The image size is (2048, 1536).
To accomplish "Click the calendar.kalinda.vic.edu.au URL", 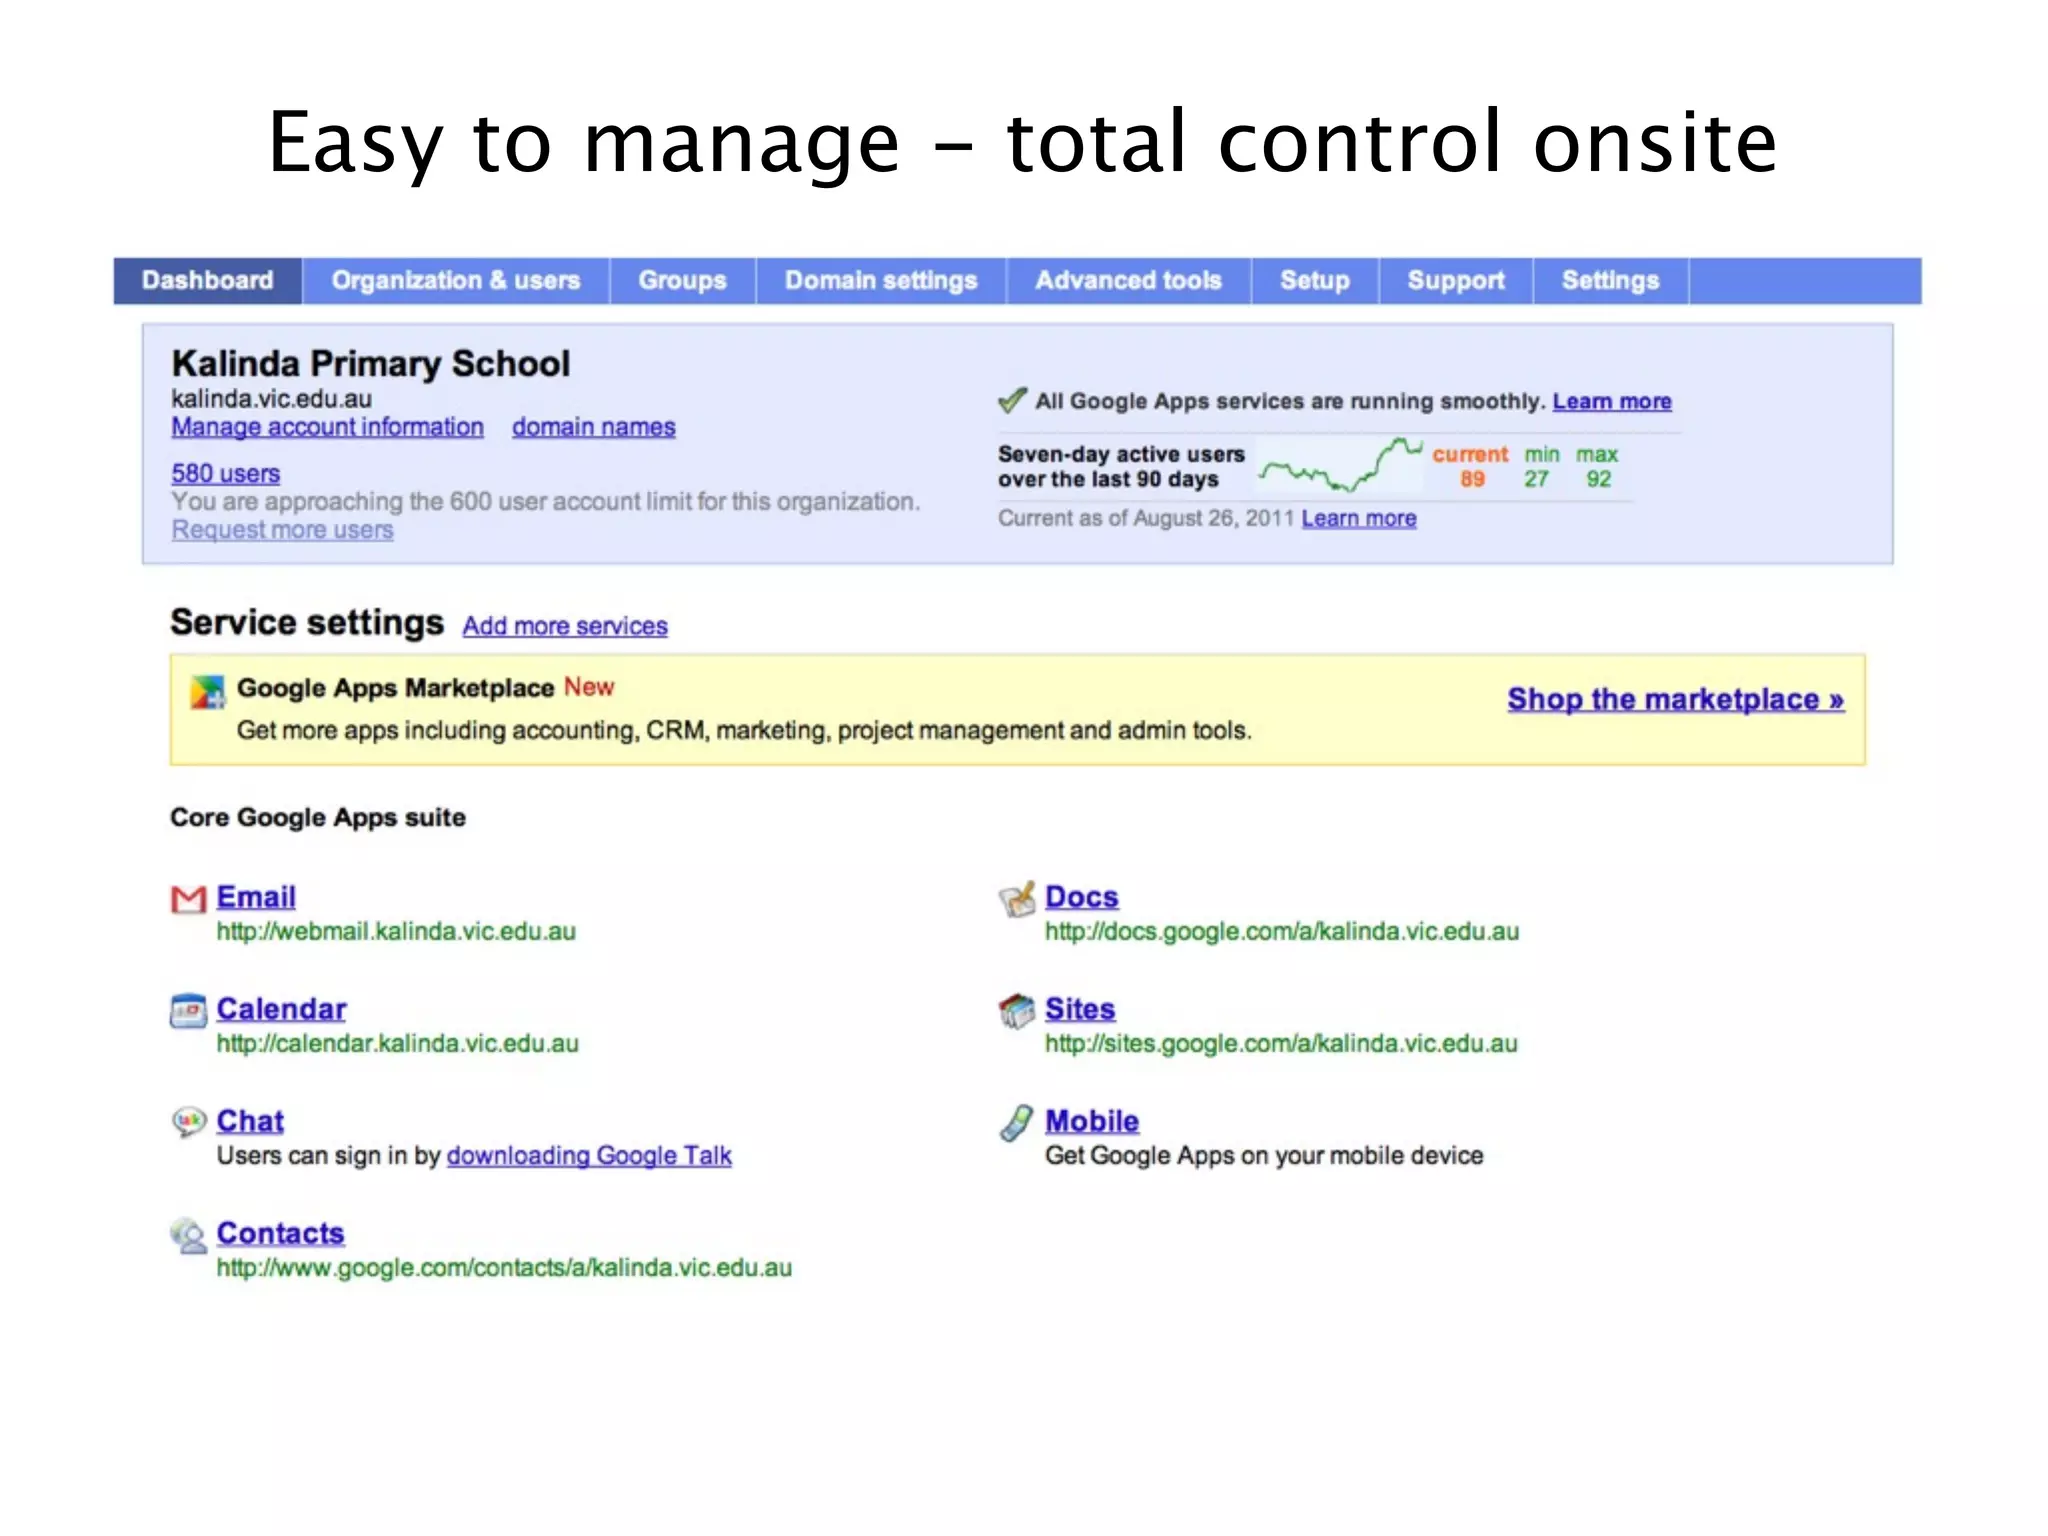I will (397, 1044).
